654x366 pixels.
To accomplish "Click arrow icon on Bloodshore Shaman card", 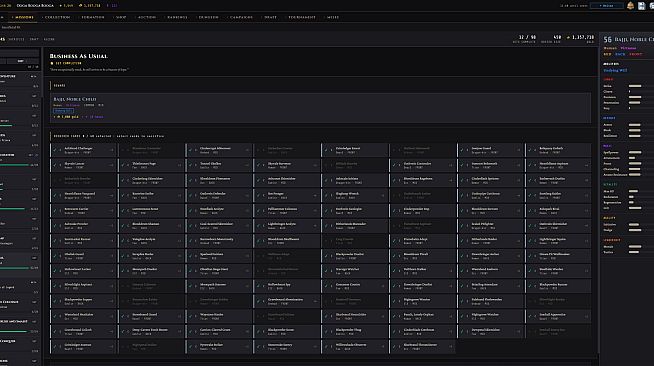I will 179,226.
